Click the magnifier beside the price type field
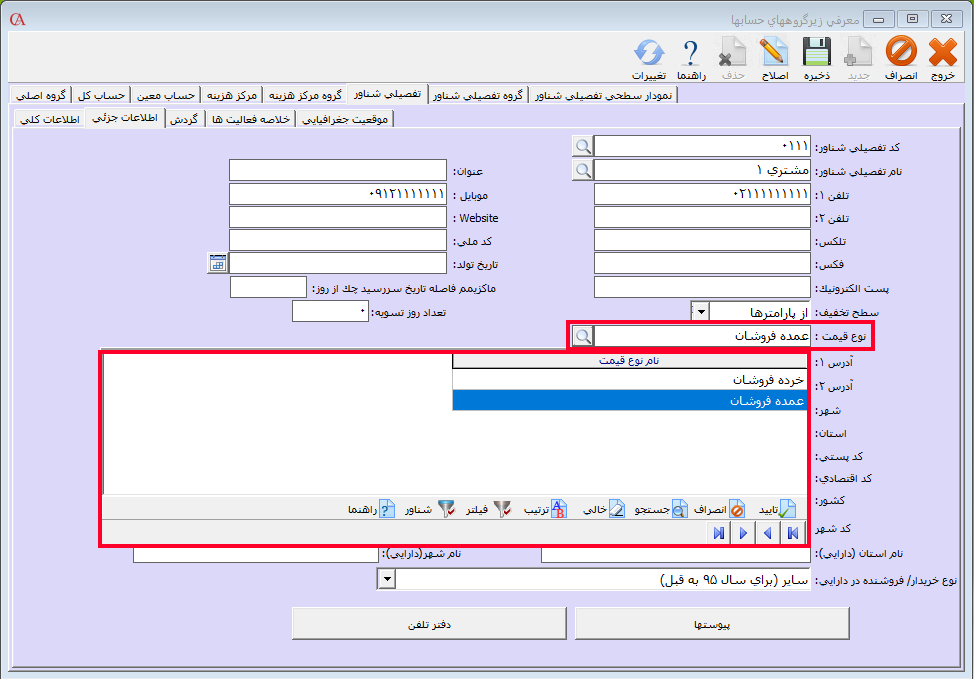Viewport: 974px width, 679px height. (x=582, y=337)
